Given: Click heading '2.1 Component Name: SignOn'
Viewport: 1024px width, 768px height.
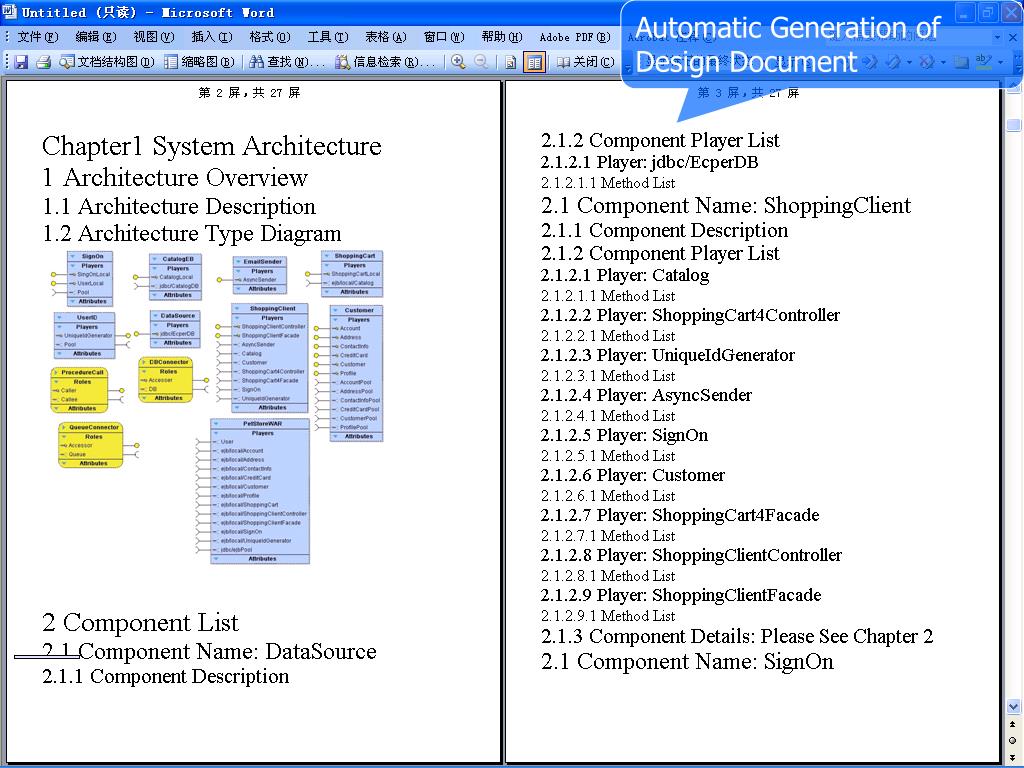Looking at the screenshot, I should pyautogui.click(x=687, y=662).
